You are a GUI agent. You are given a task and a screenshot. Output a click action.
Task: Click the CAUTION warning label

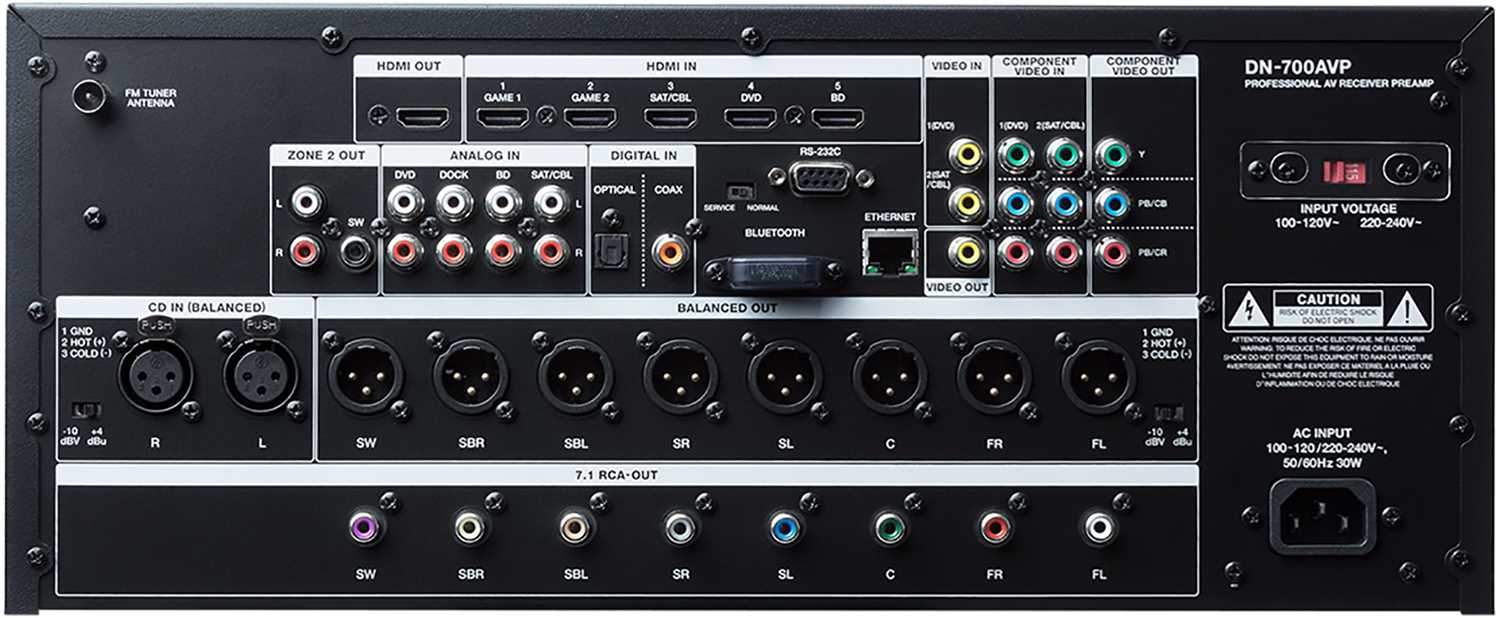point(1328,308)
